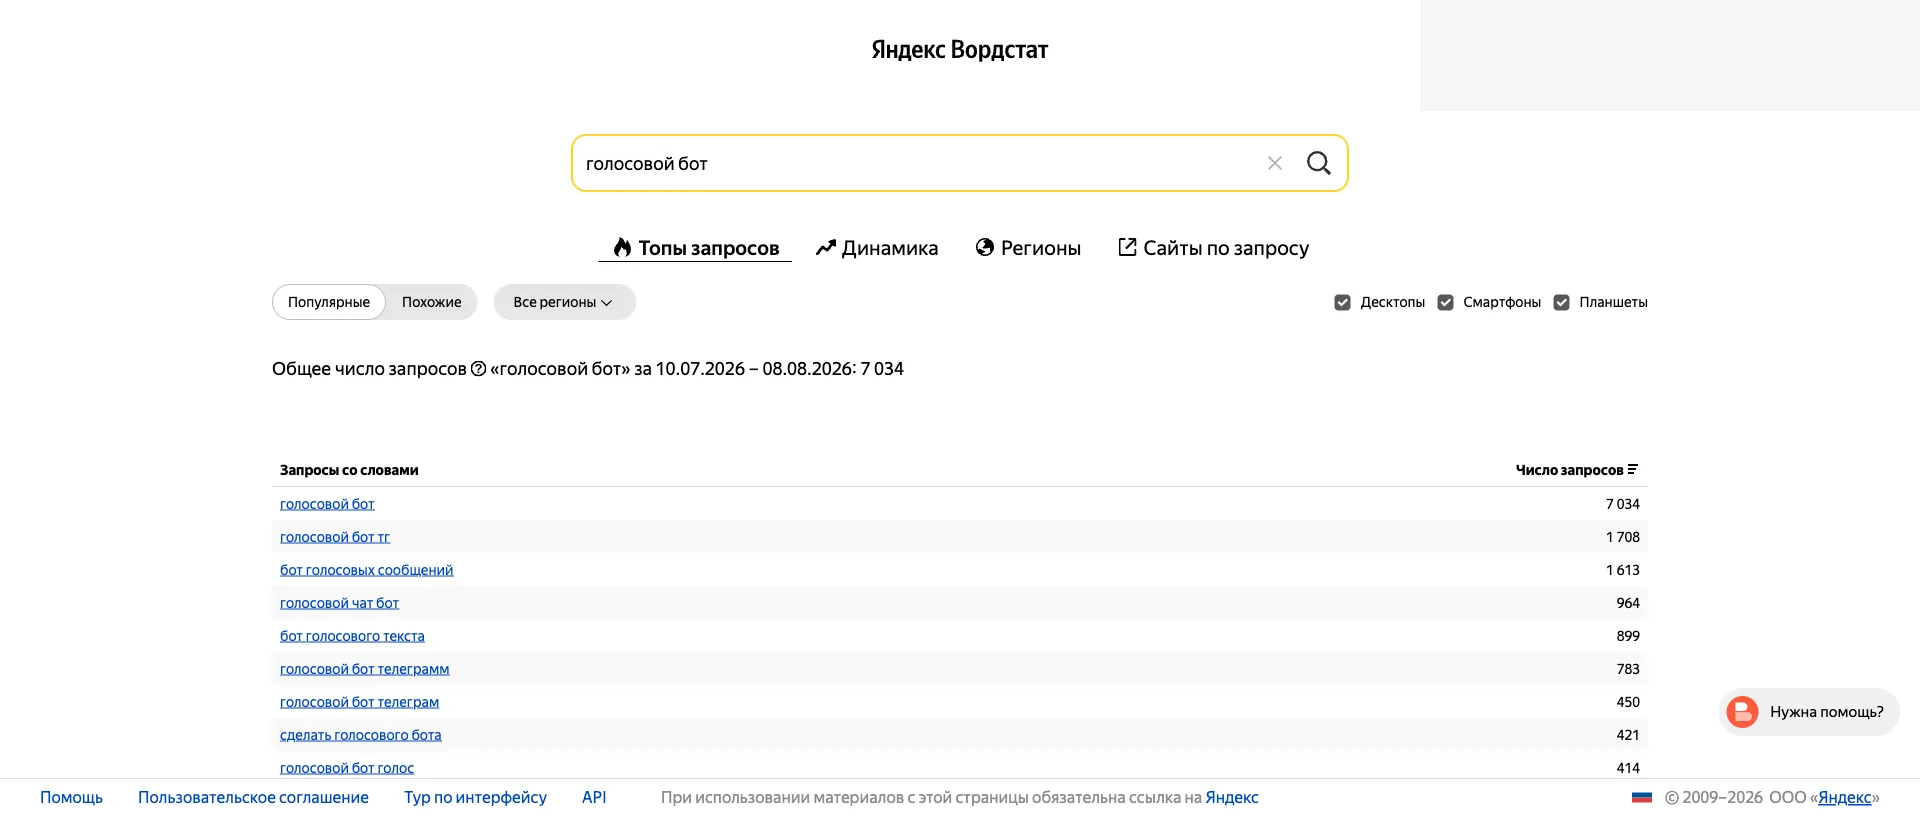
Task: Open the Помощь footer link
Action: pos(71,797)
